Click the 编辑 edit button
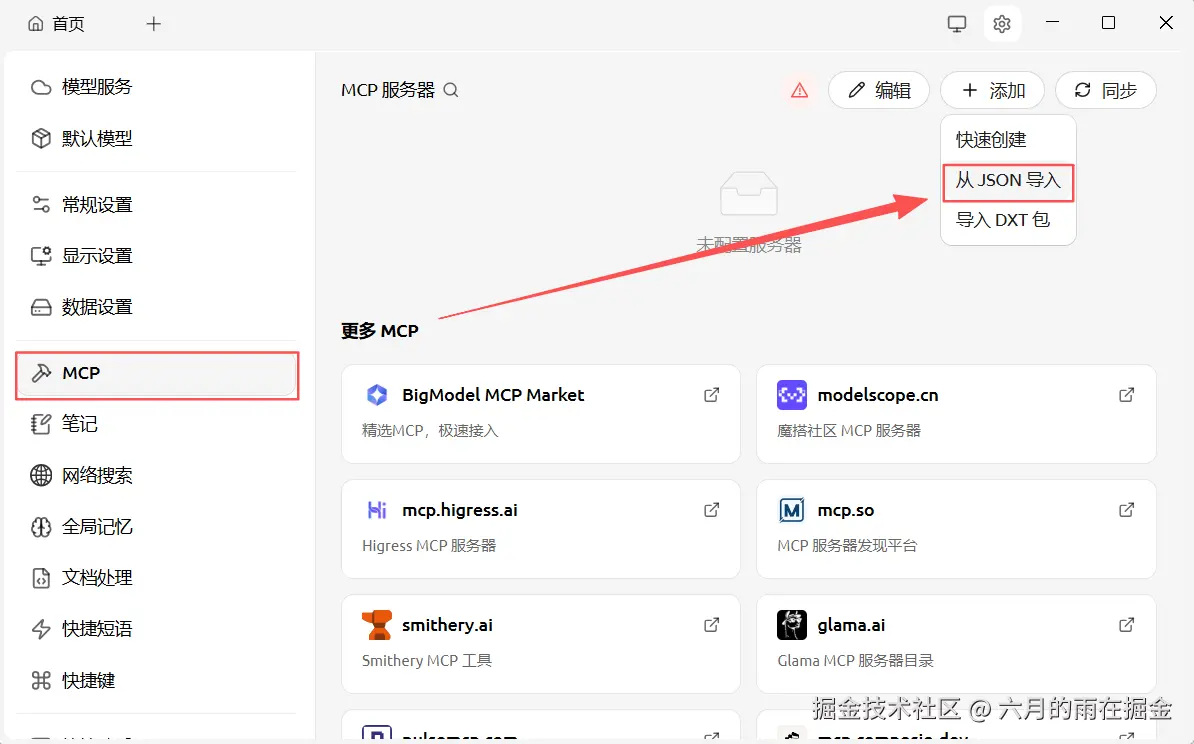The height and width of the screenshot is (744, 1194). pos(879,91)
